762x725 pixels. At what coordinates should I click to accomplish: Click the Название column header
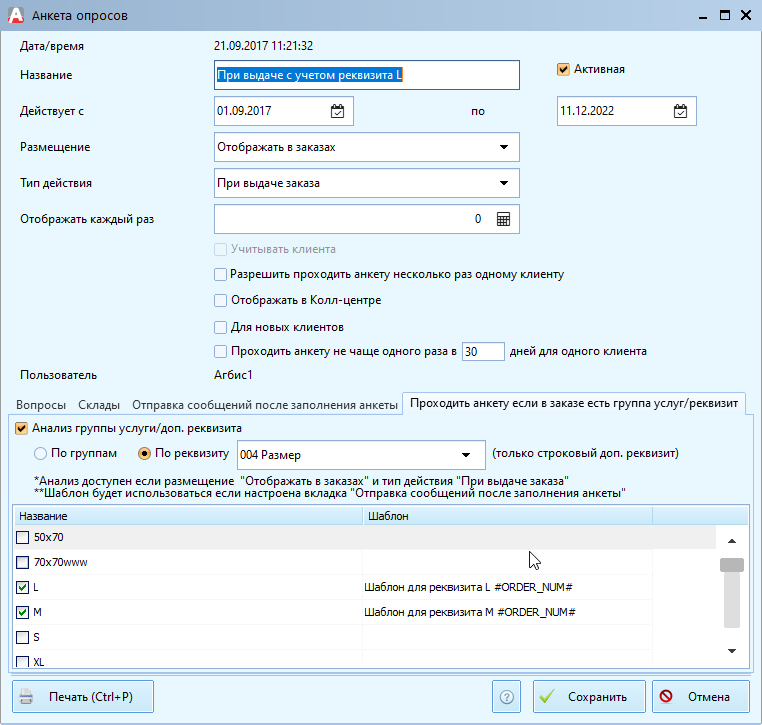click(x=188, y=516)
